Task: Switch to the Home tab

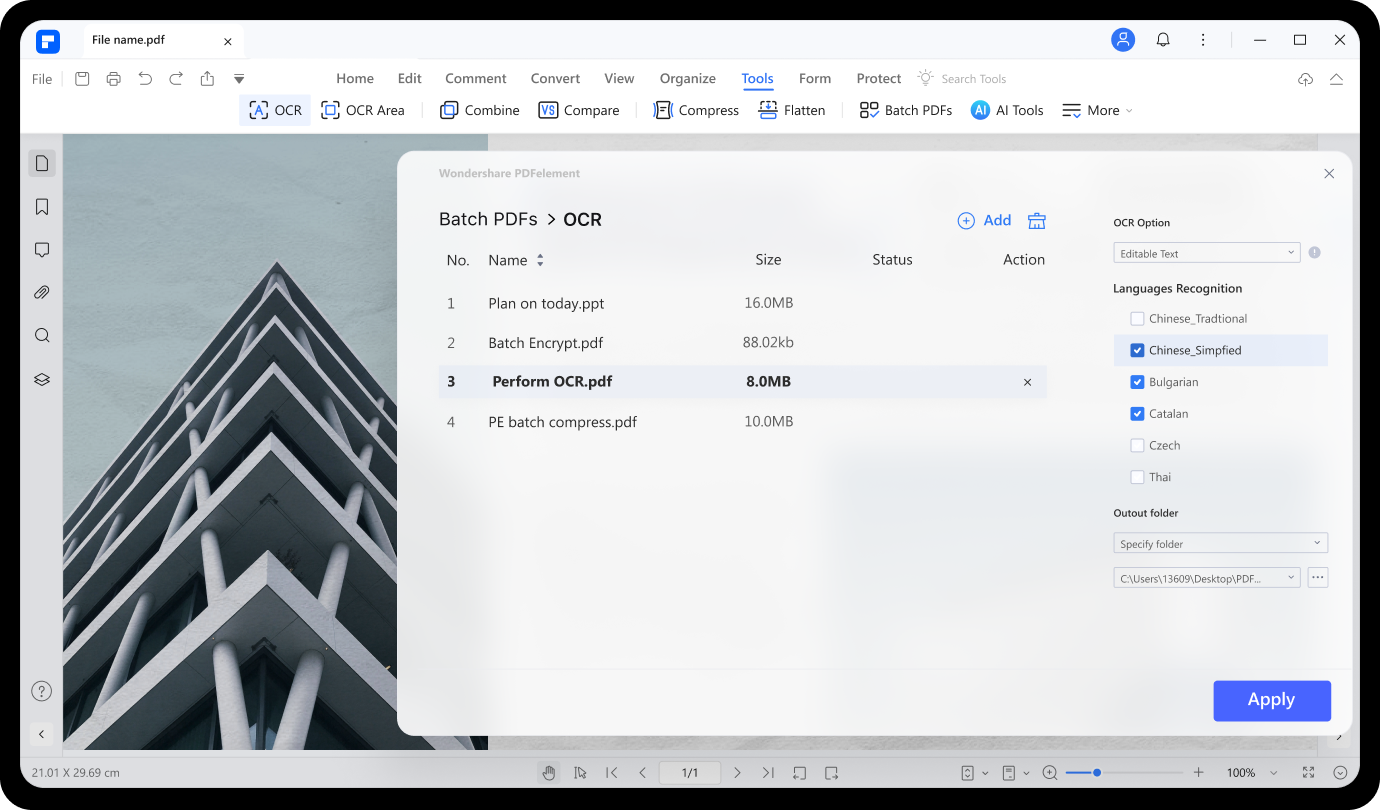Action: [355, 79]
